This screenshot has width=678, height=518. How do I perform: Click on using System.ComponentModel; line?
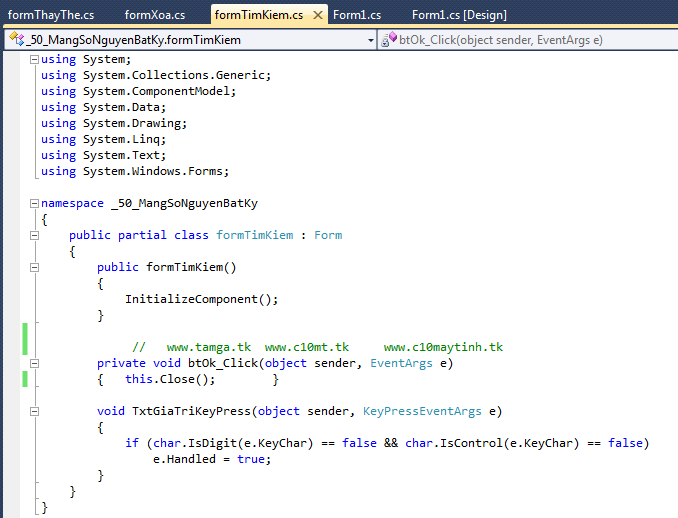tap(138, 91)
